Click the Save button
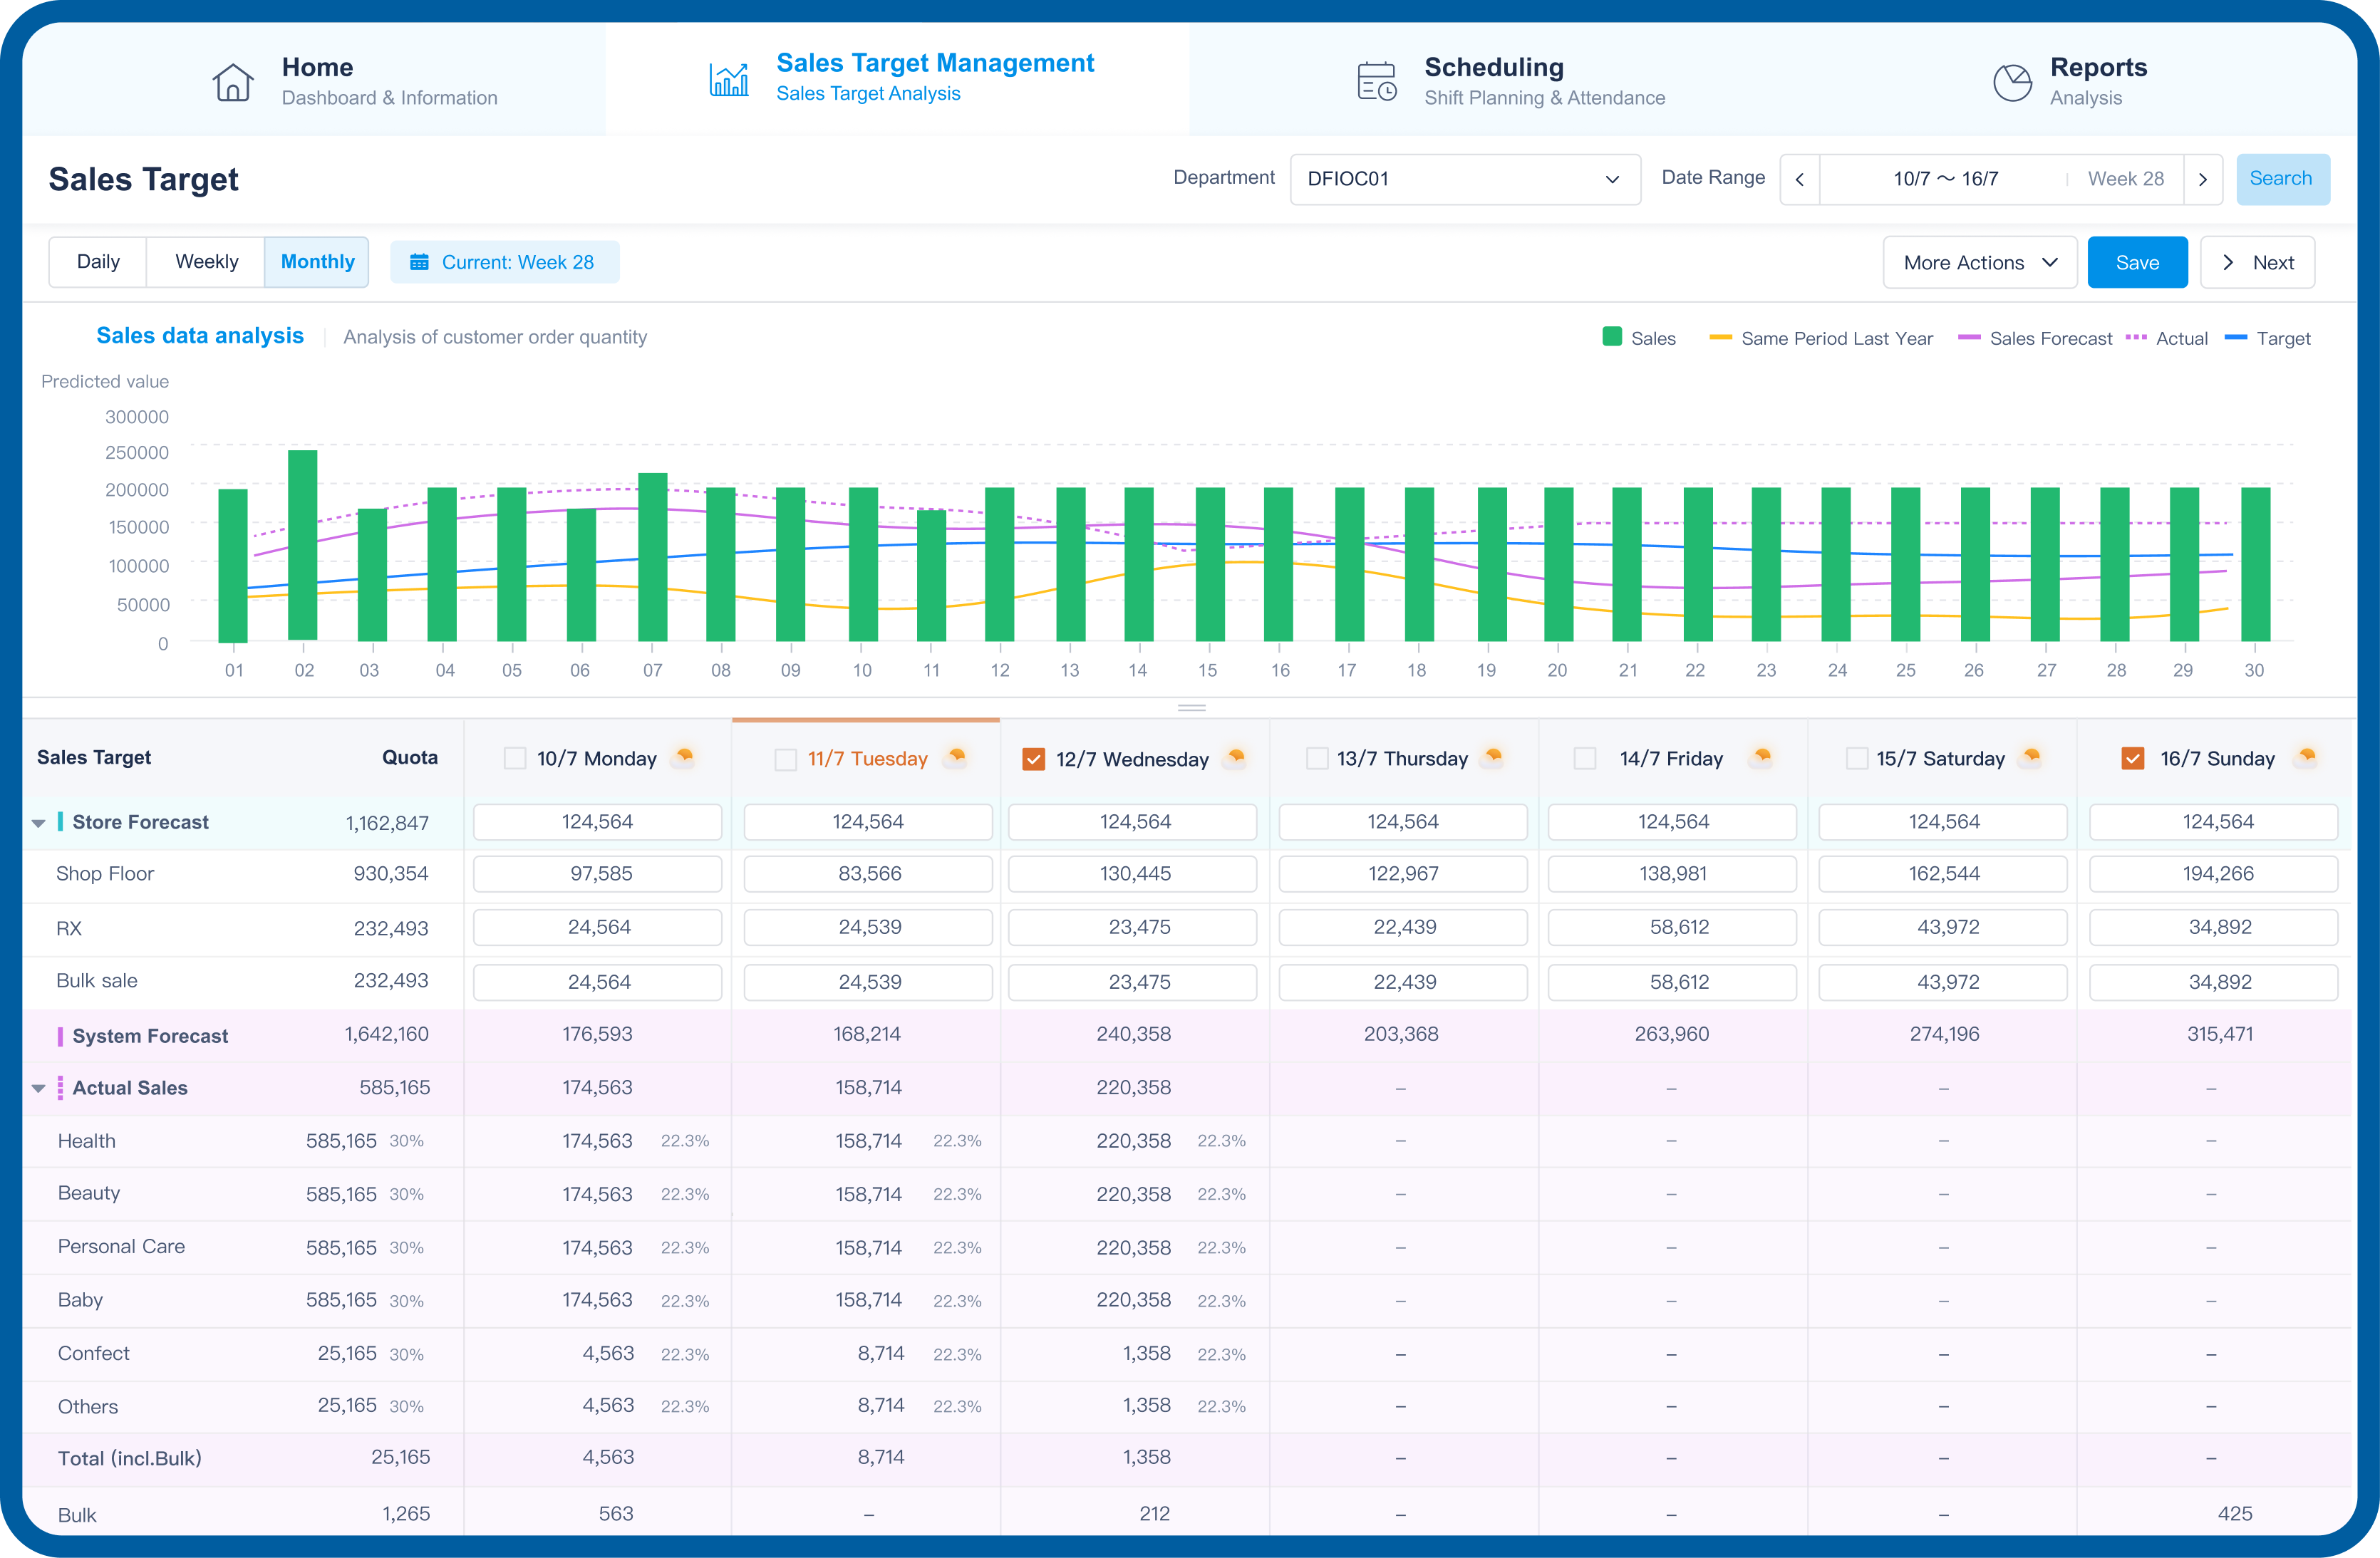The image size is (2380, 1558). (2137, 262)
